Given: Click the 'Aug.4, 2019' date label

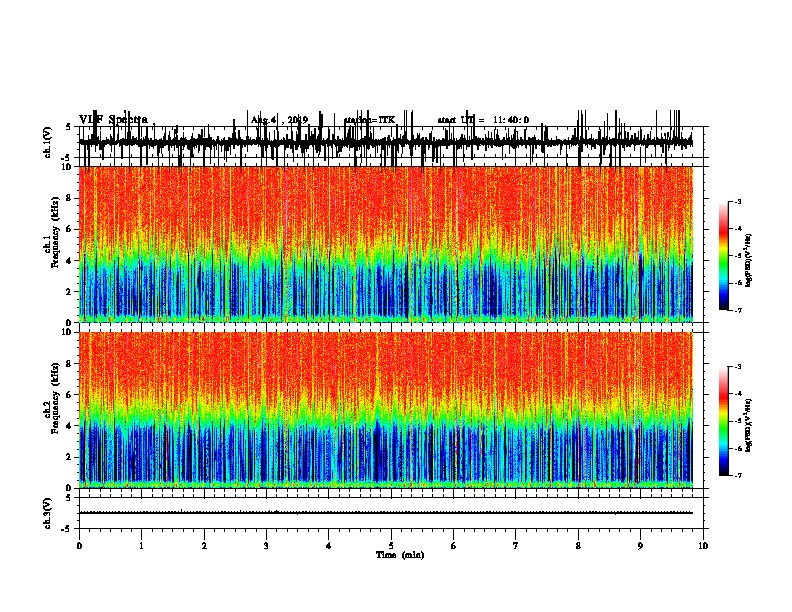Looking at the screenshot, I should pyautogui.click(x=279, y=120).
